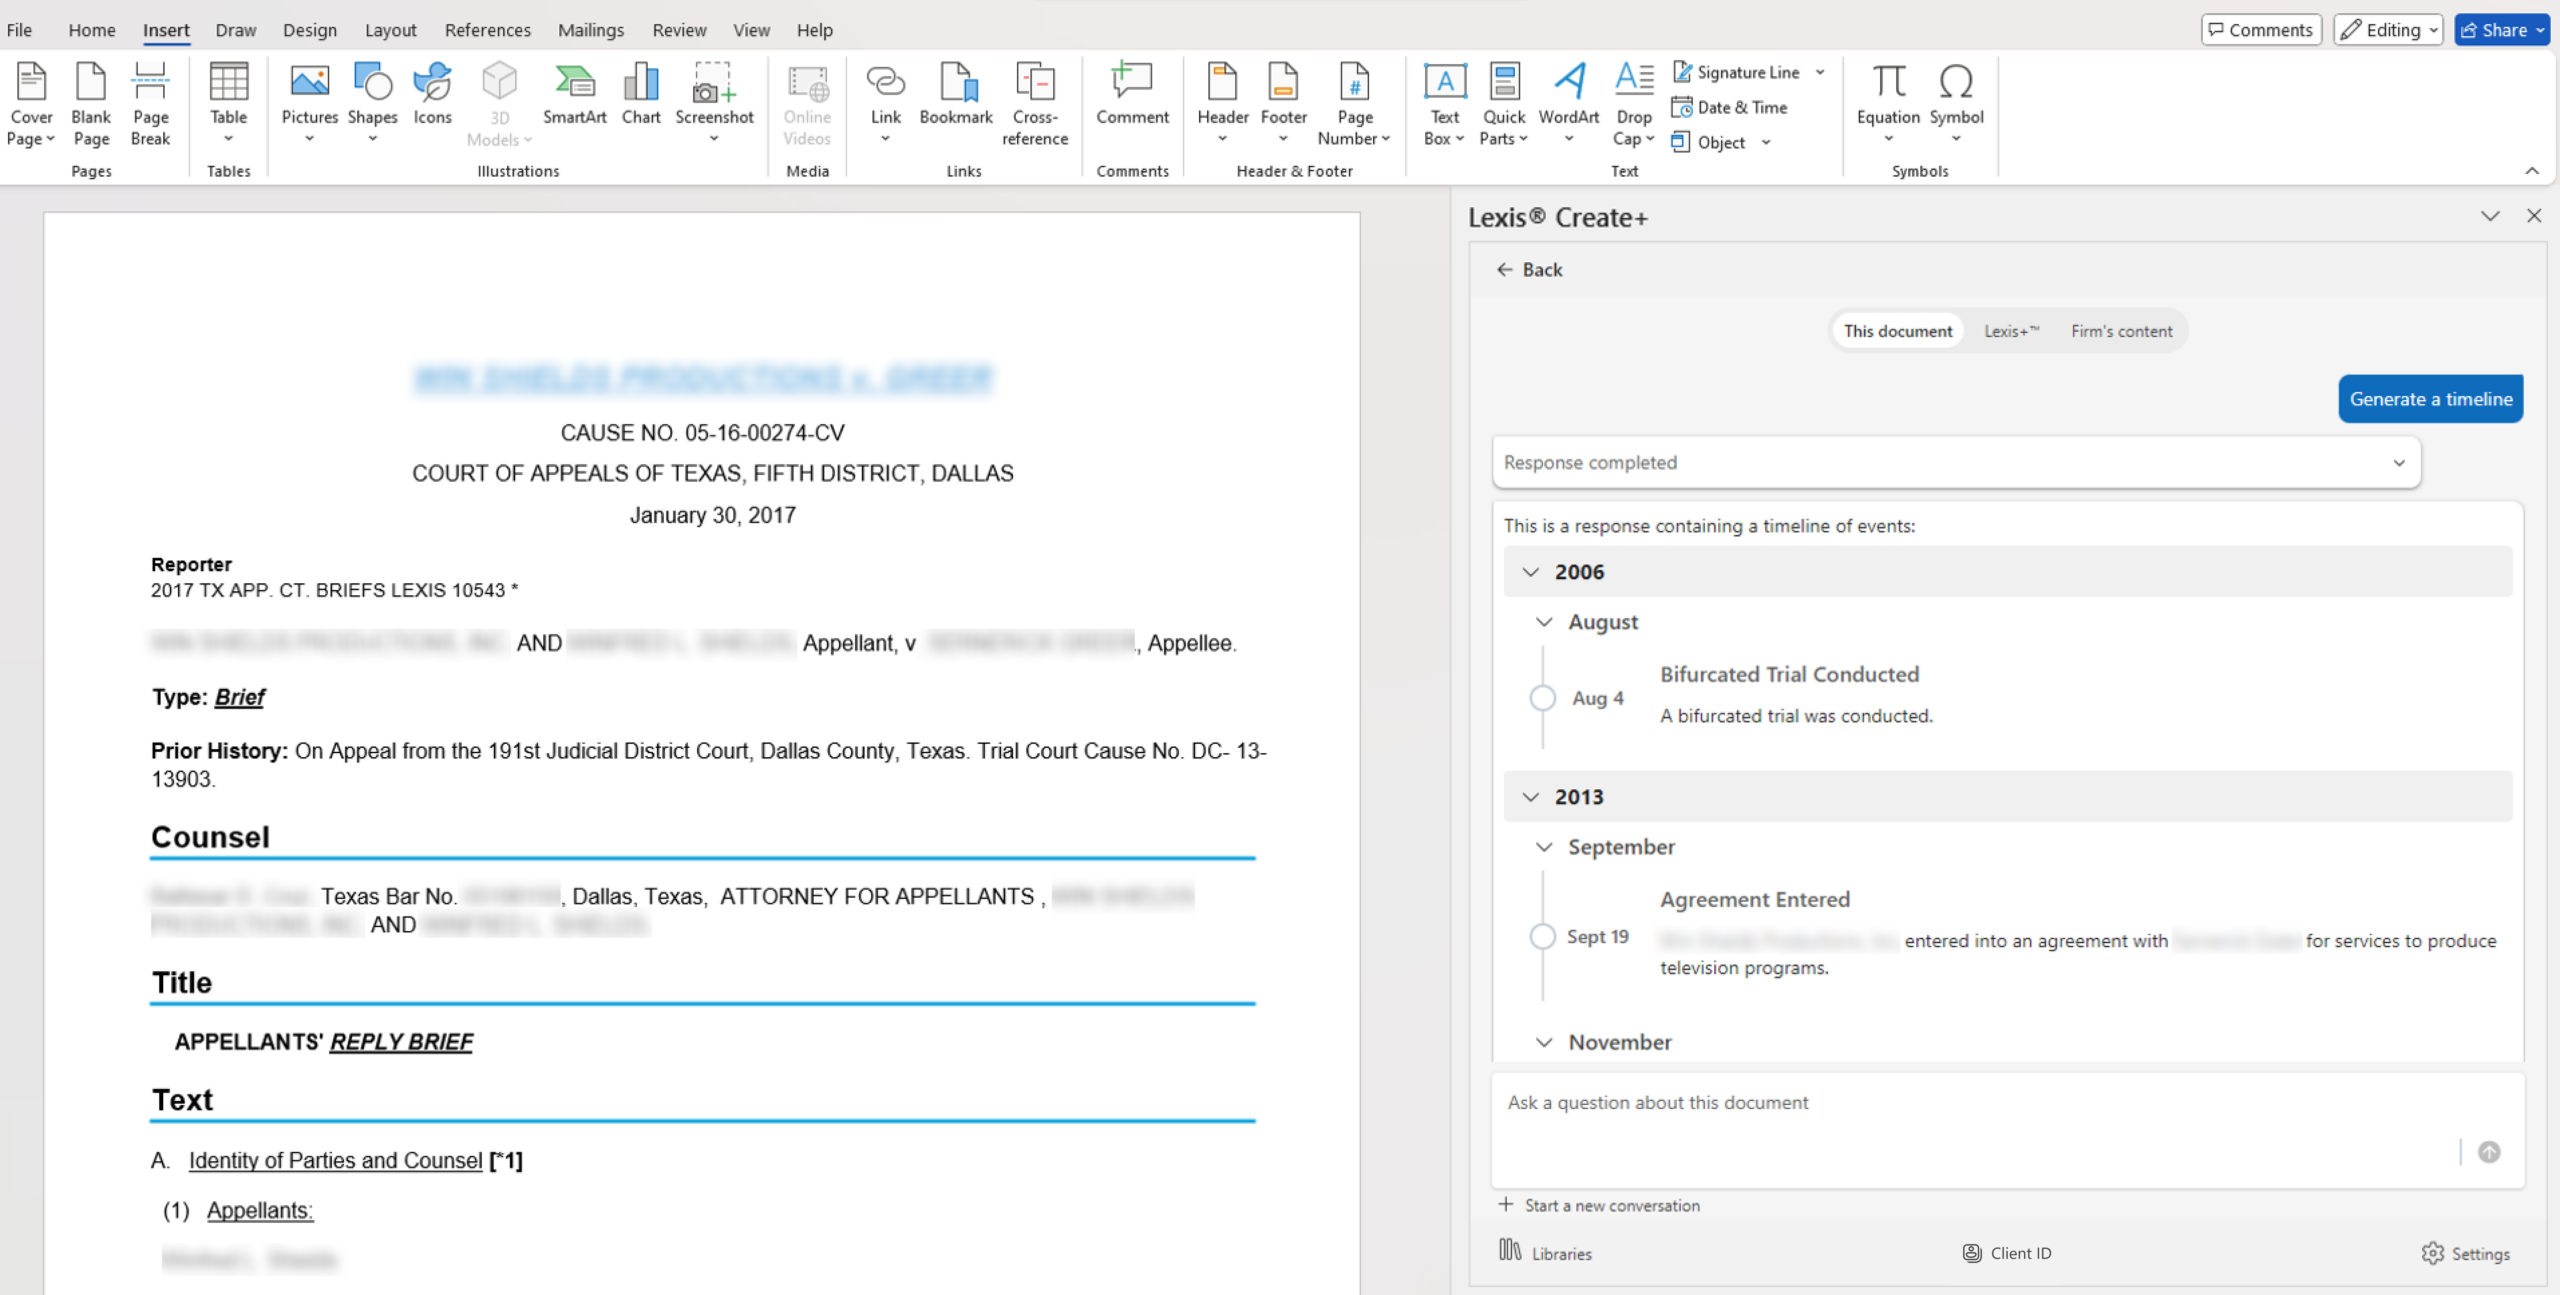Insert a new Comment
This screenshot has height=1295, width=2560.
point(1131,100)
